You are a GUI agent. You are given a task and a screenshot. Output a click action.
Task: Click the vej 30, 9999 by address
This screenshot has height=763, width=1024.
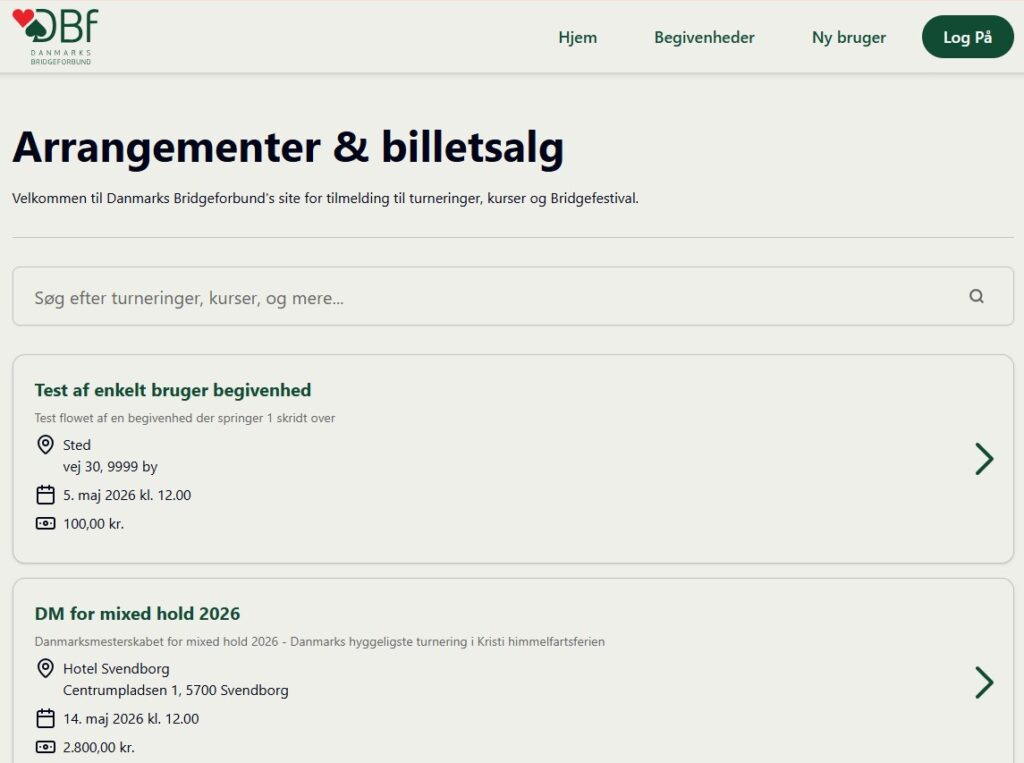pyautogui.click(x=110, y=467)
